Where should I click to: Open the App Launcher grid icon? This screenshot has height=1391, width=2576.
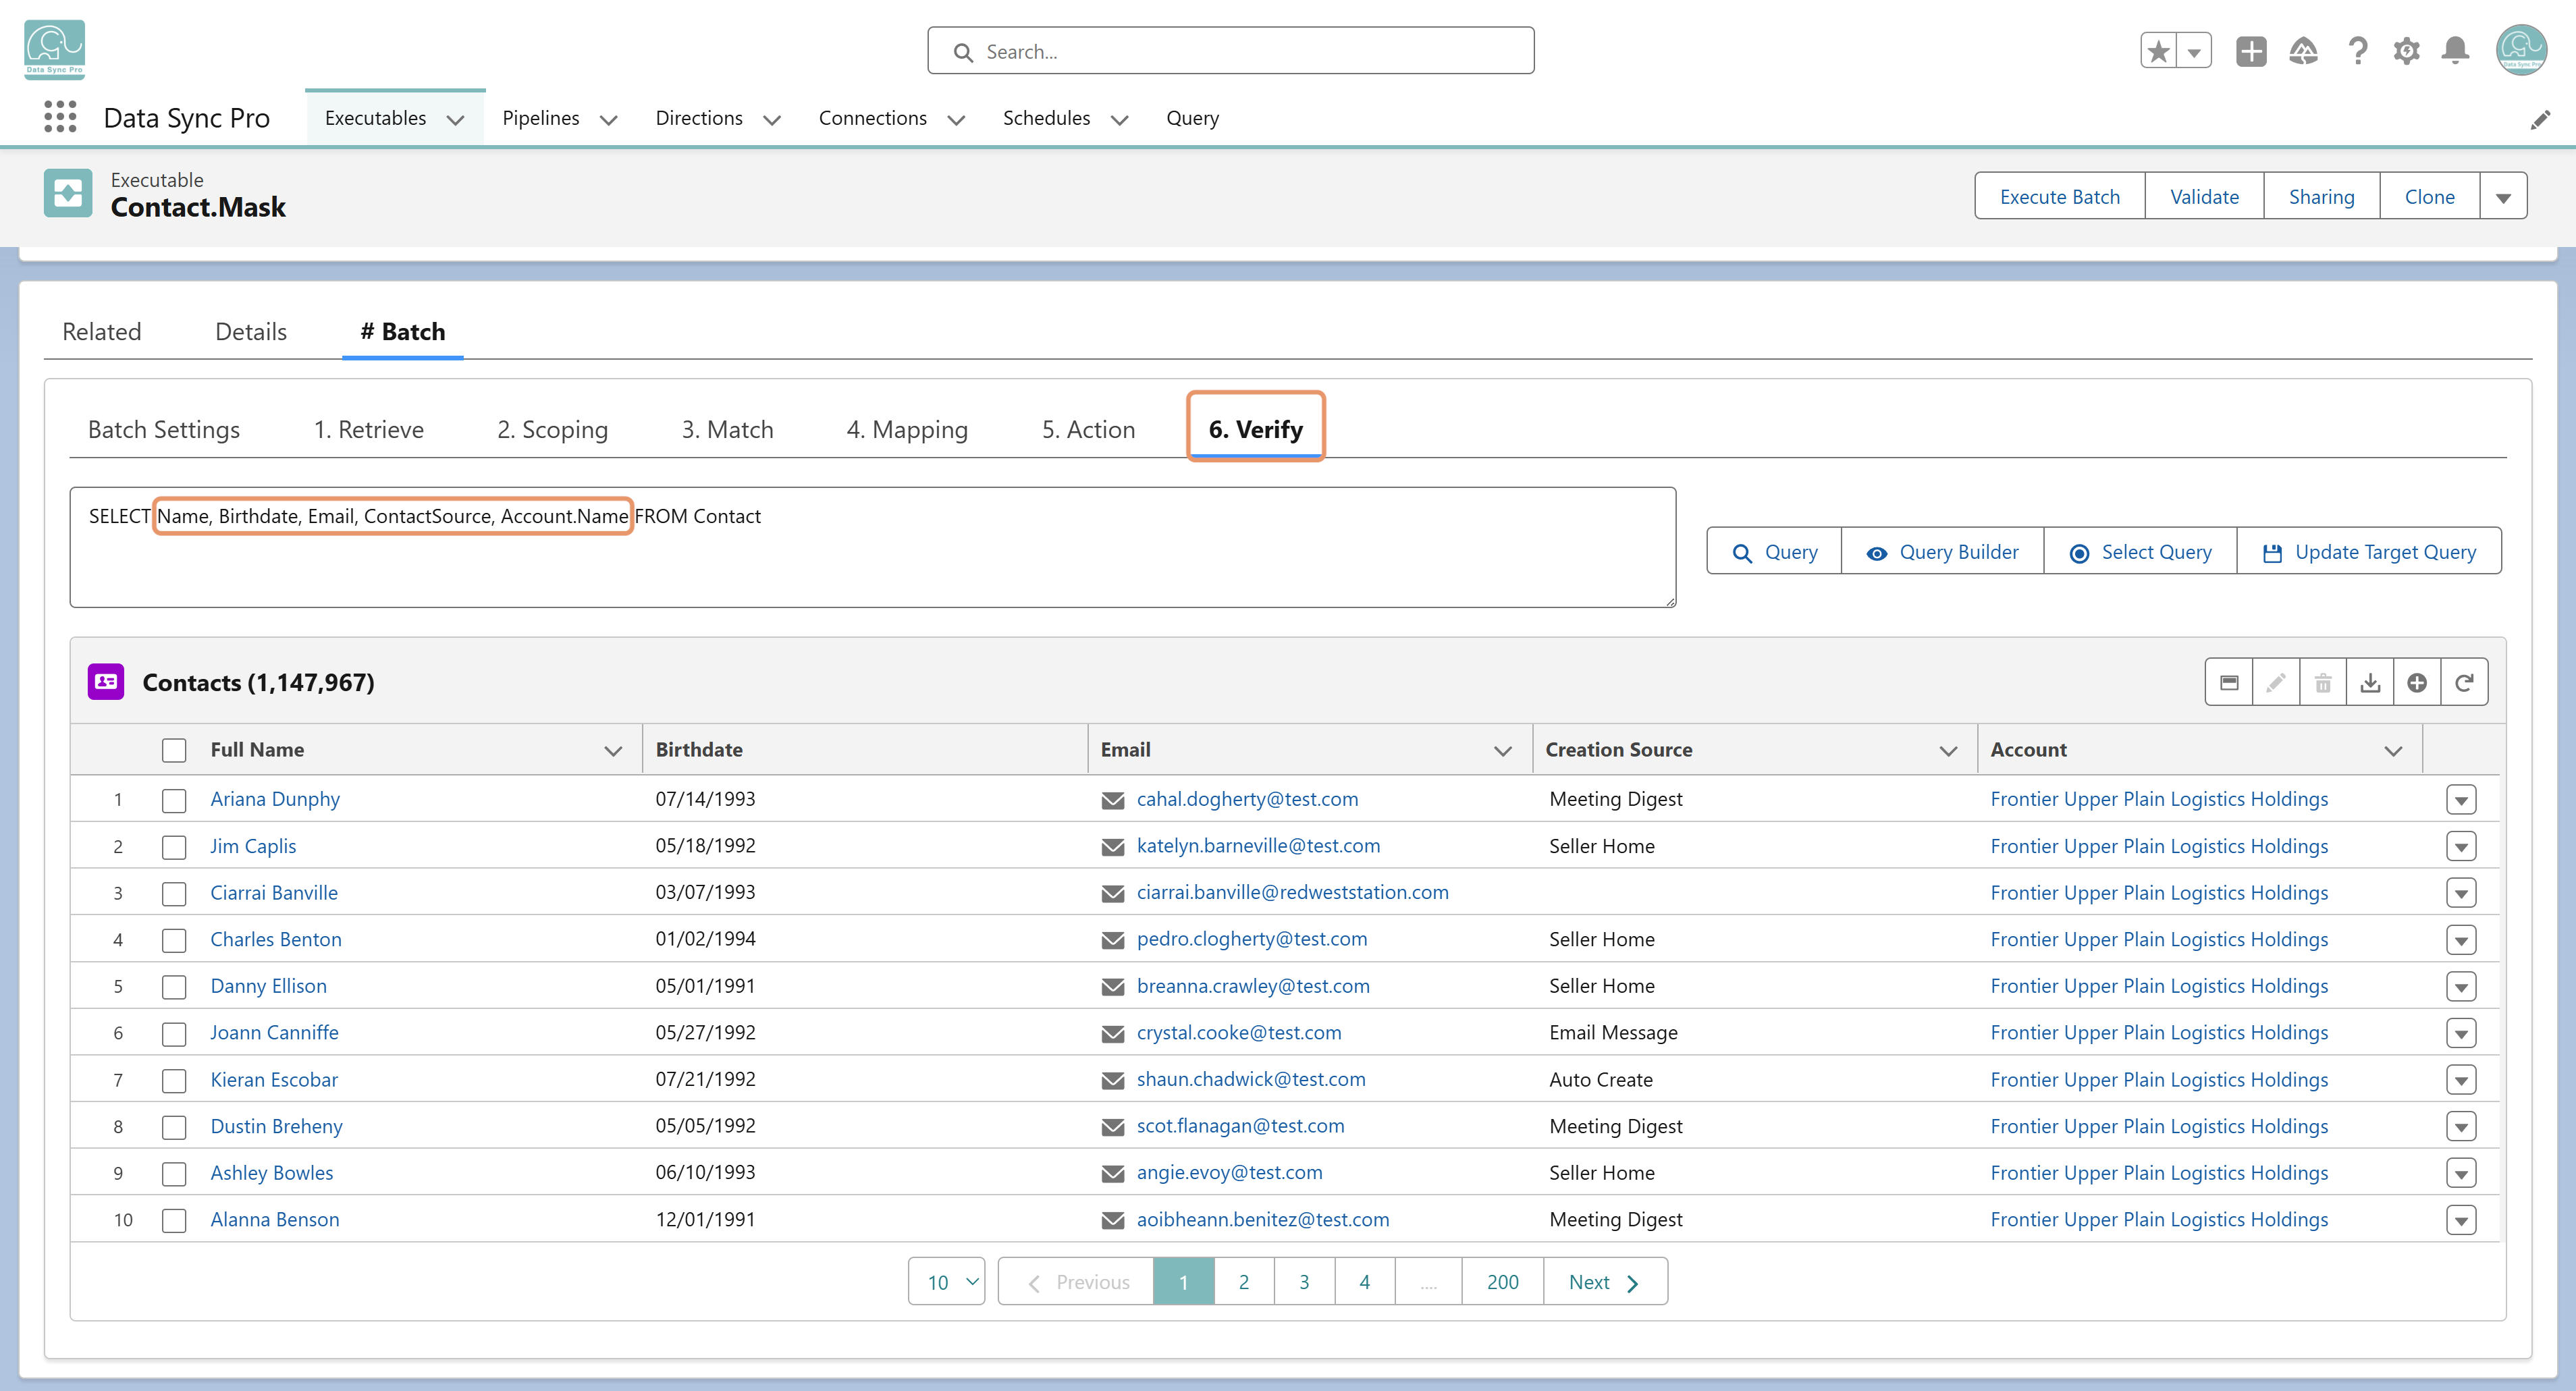point(60,117)
